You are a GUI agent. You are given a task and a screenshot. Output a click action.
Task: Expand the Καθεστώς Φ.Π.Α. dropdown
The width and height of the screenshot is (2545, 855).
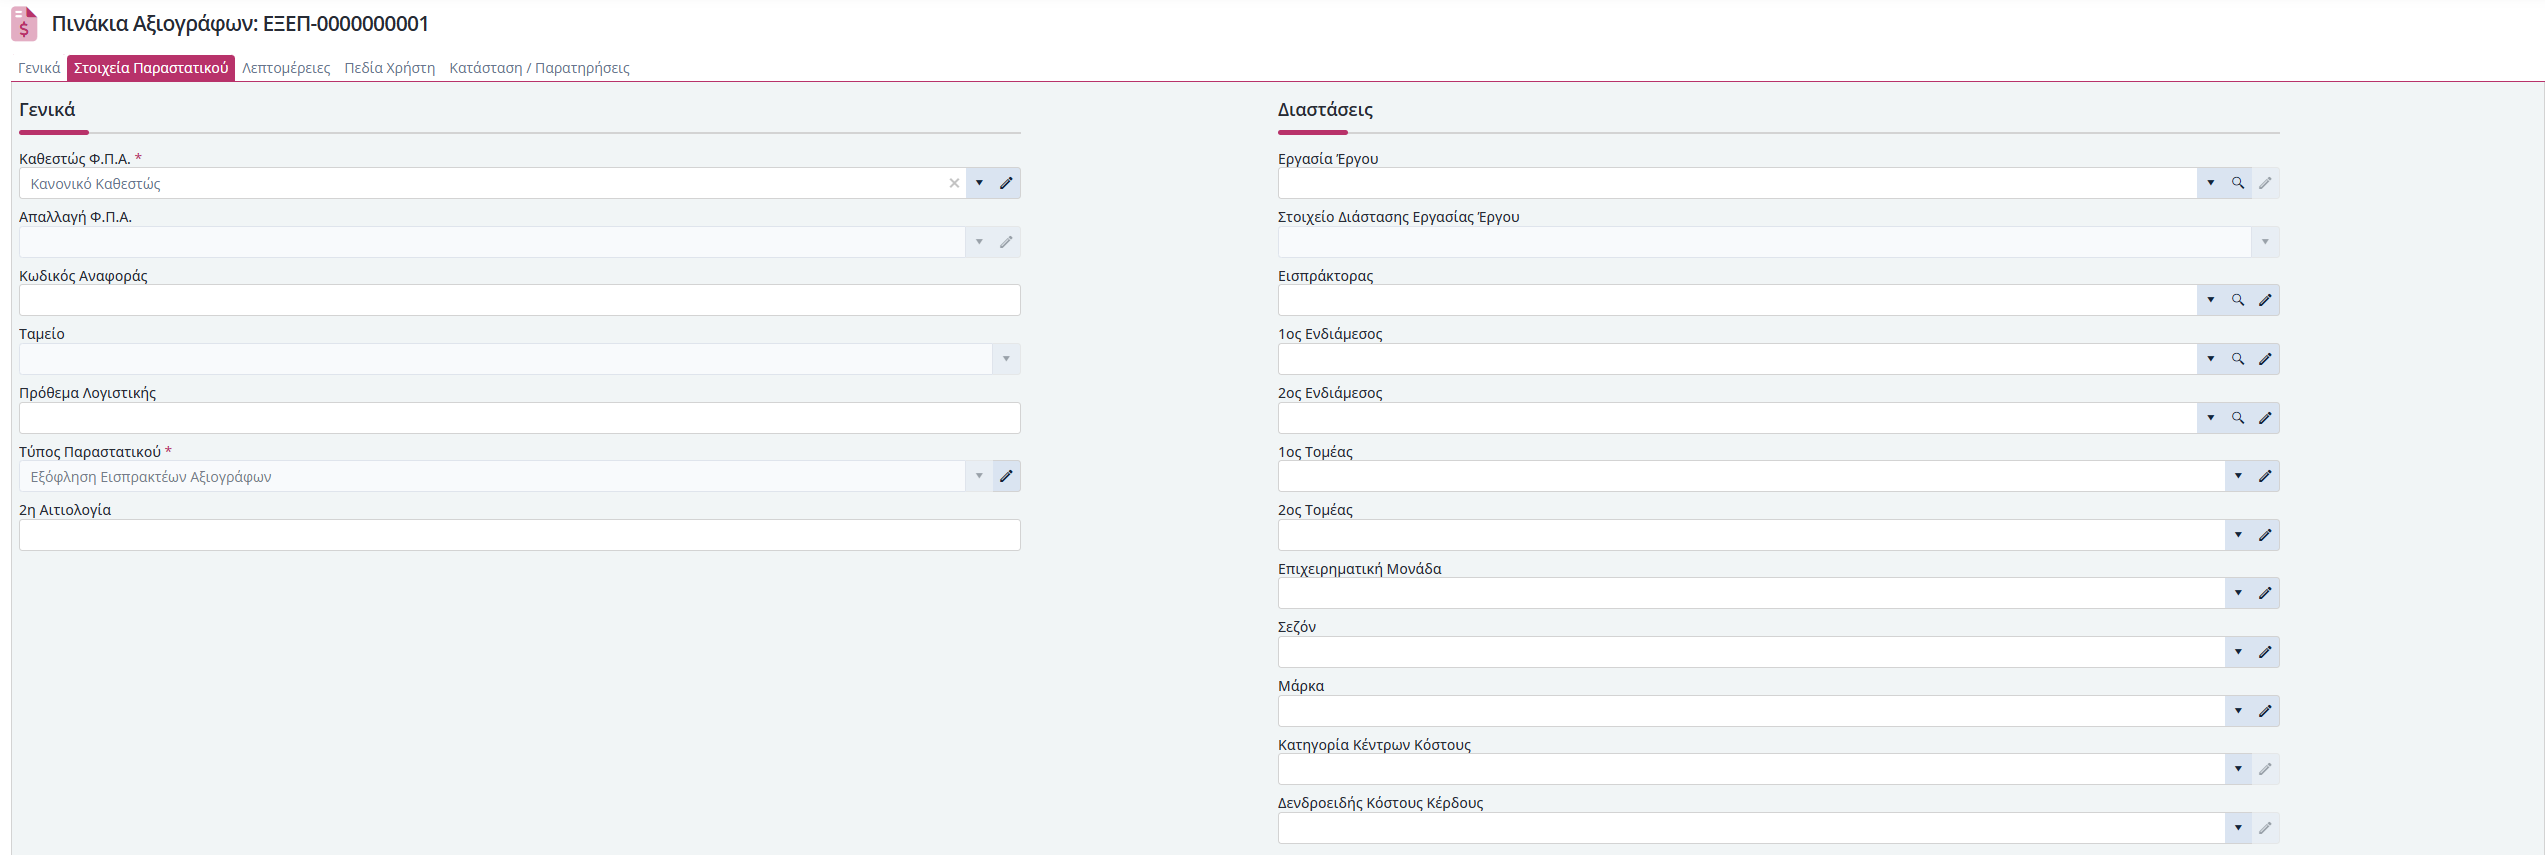pos(980,183)
